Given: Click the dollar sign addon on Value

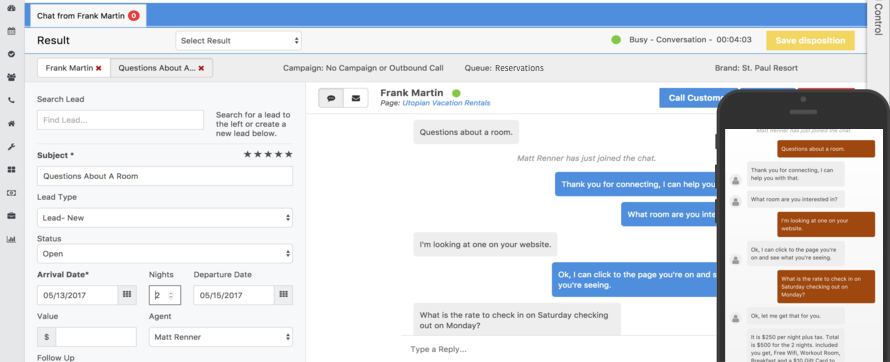Looking at the screenshot, I should tap(46, 337).
